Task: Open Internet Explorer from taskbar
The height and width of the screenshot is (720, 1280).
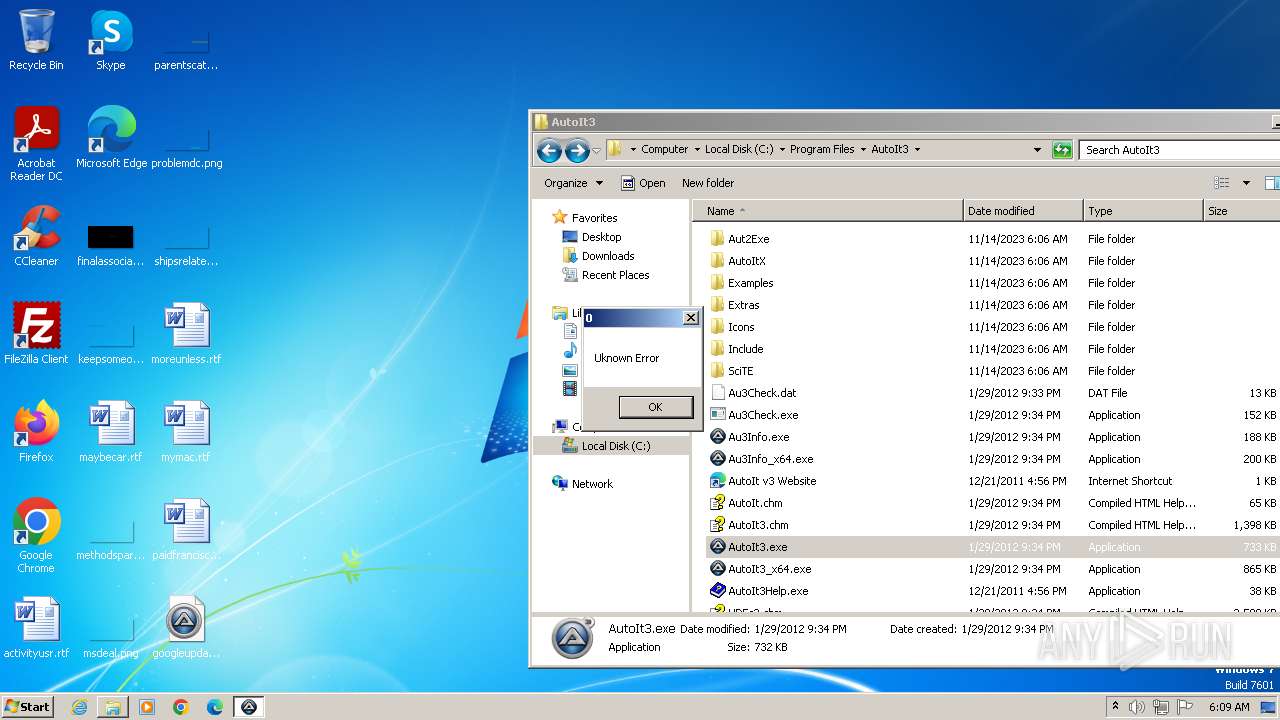Action: 79,707
